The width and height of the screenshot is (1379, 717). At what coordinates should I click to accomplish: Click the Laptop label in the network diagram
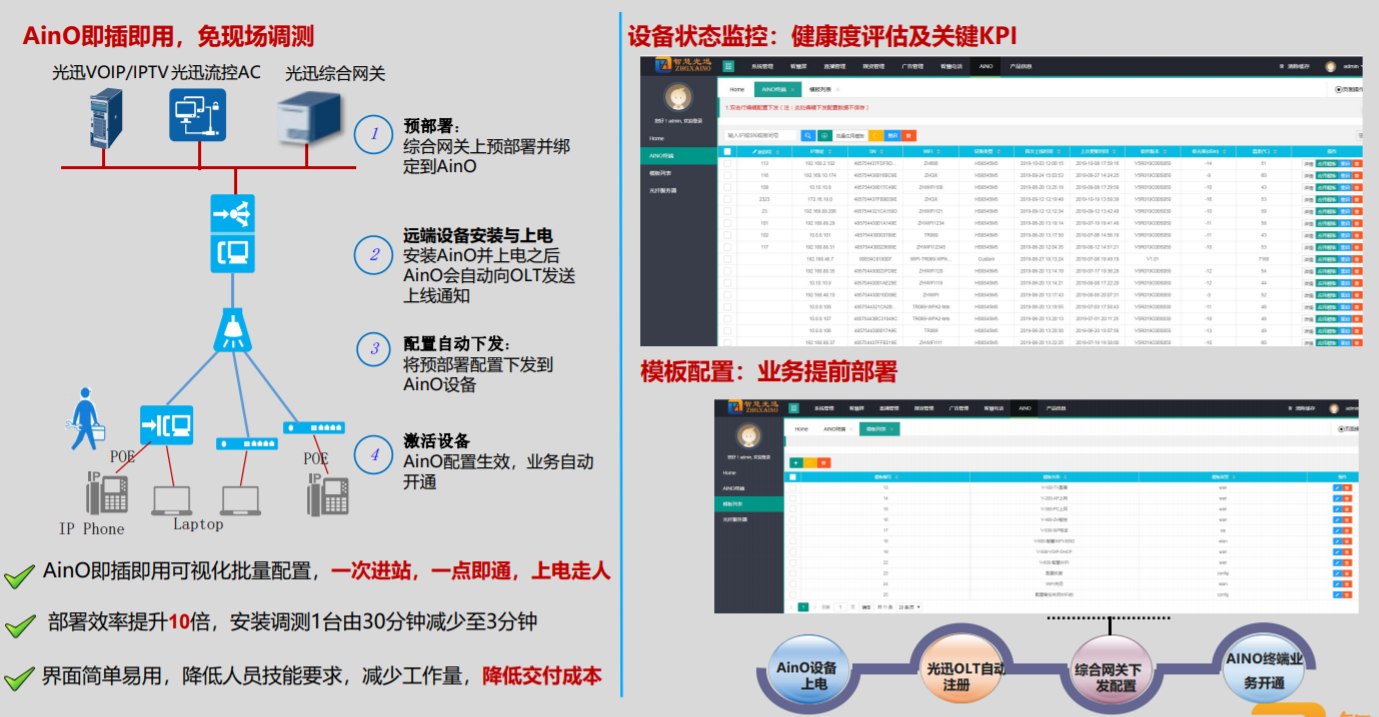click(x=198, y=524)
